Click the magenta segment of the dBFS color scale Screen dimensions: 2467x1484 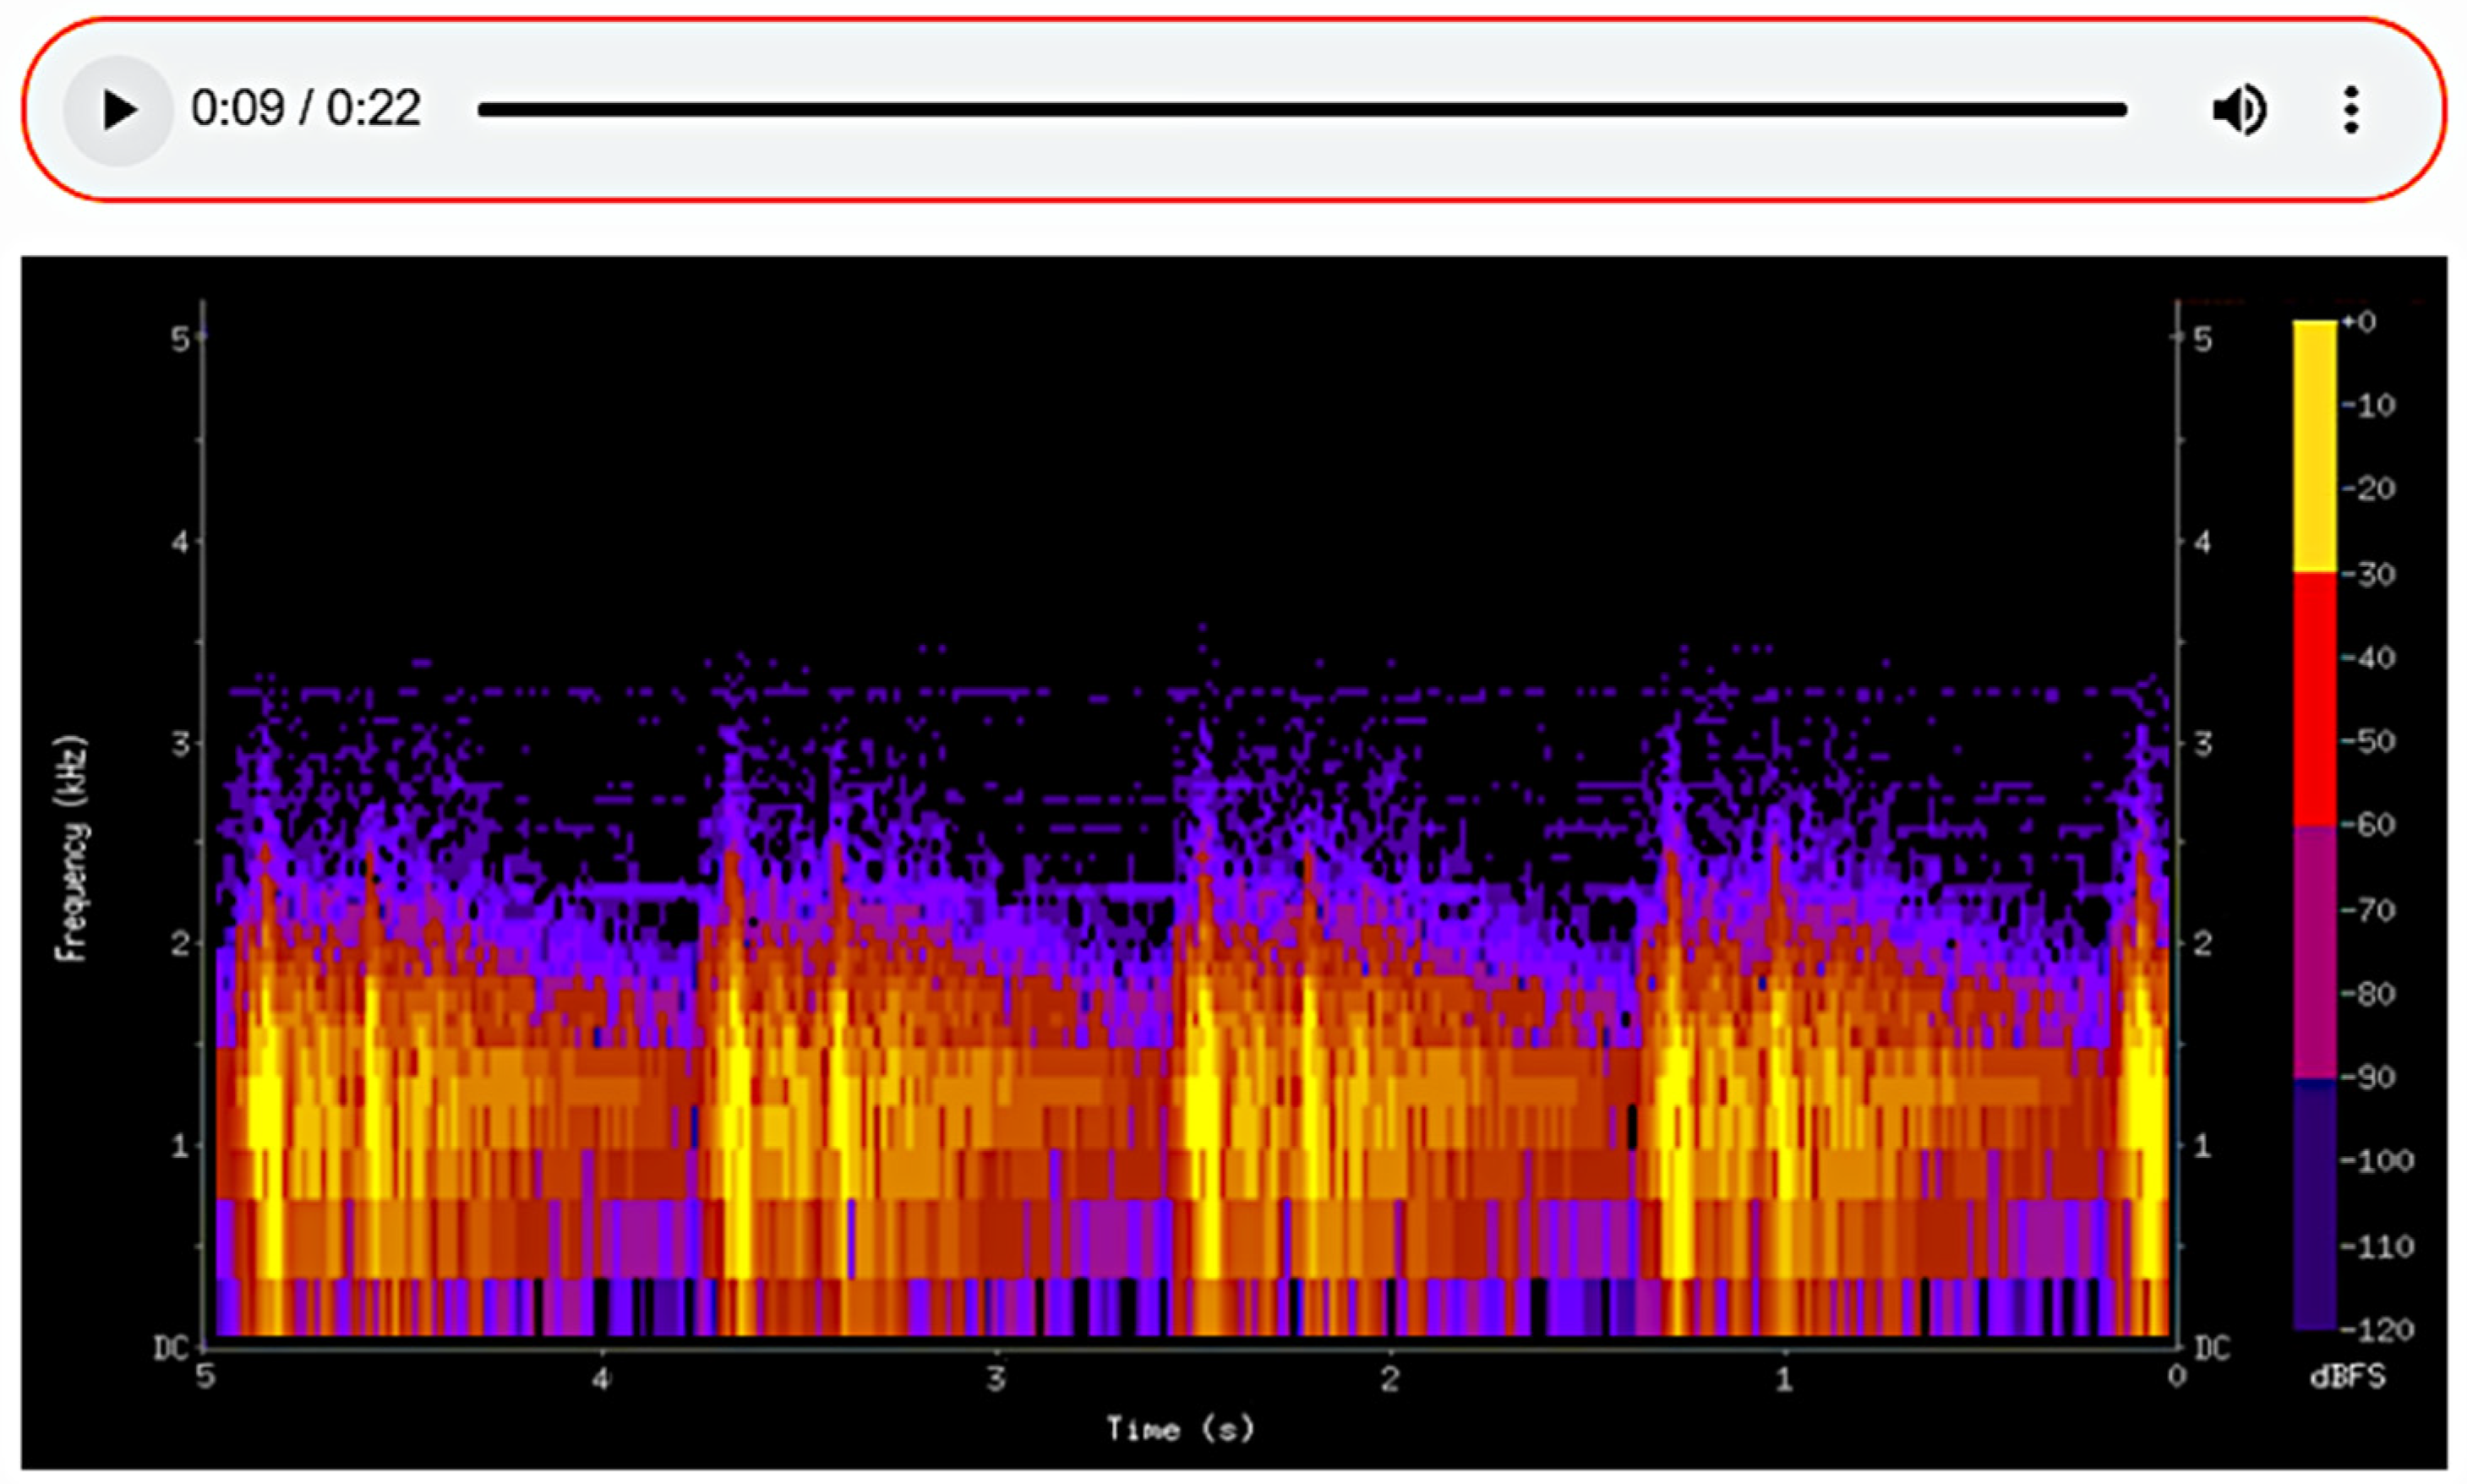click(2314, 951)
